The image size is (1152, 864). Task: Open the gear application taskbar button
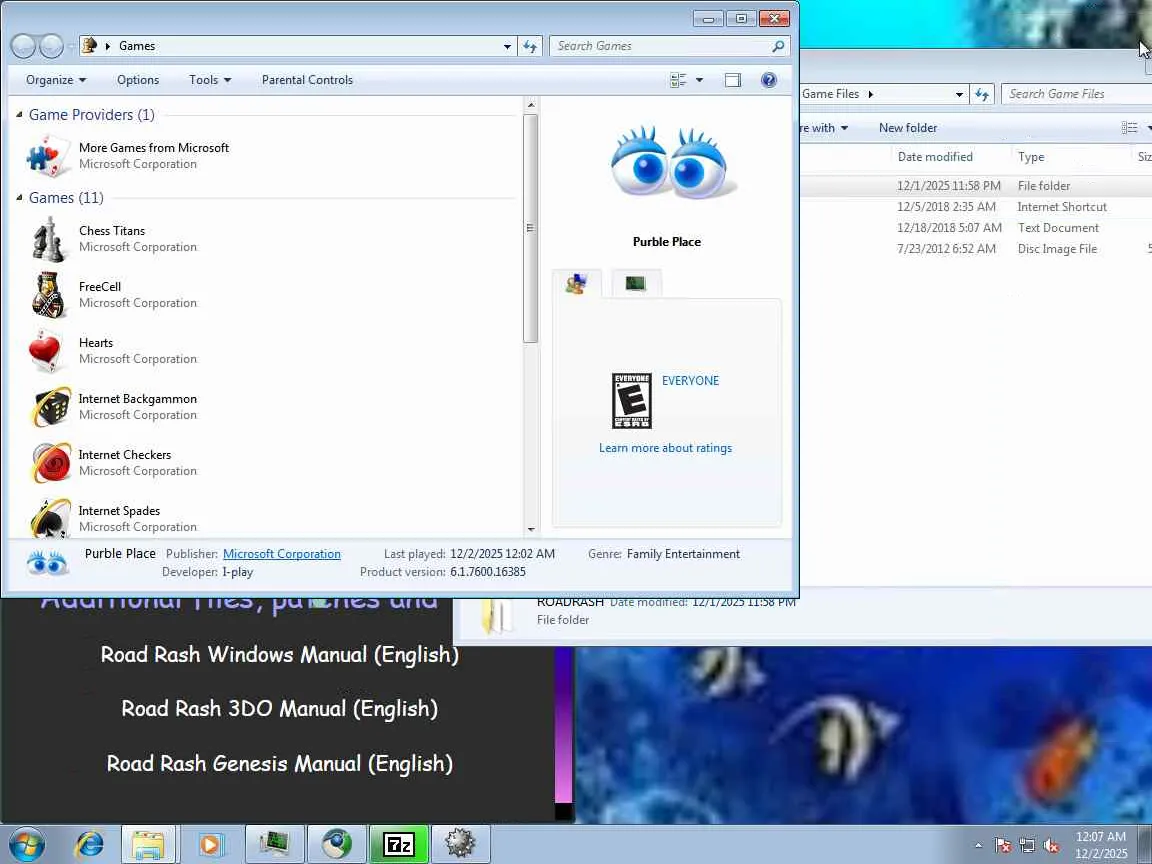[461, 845]
